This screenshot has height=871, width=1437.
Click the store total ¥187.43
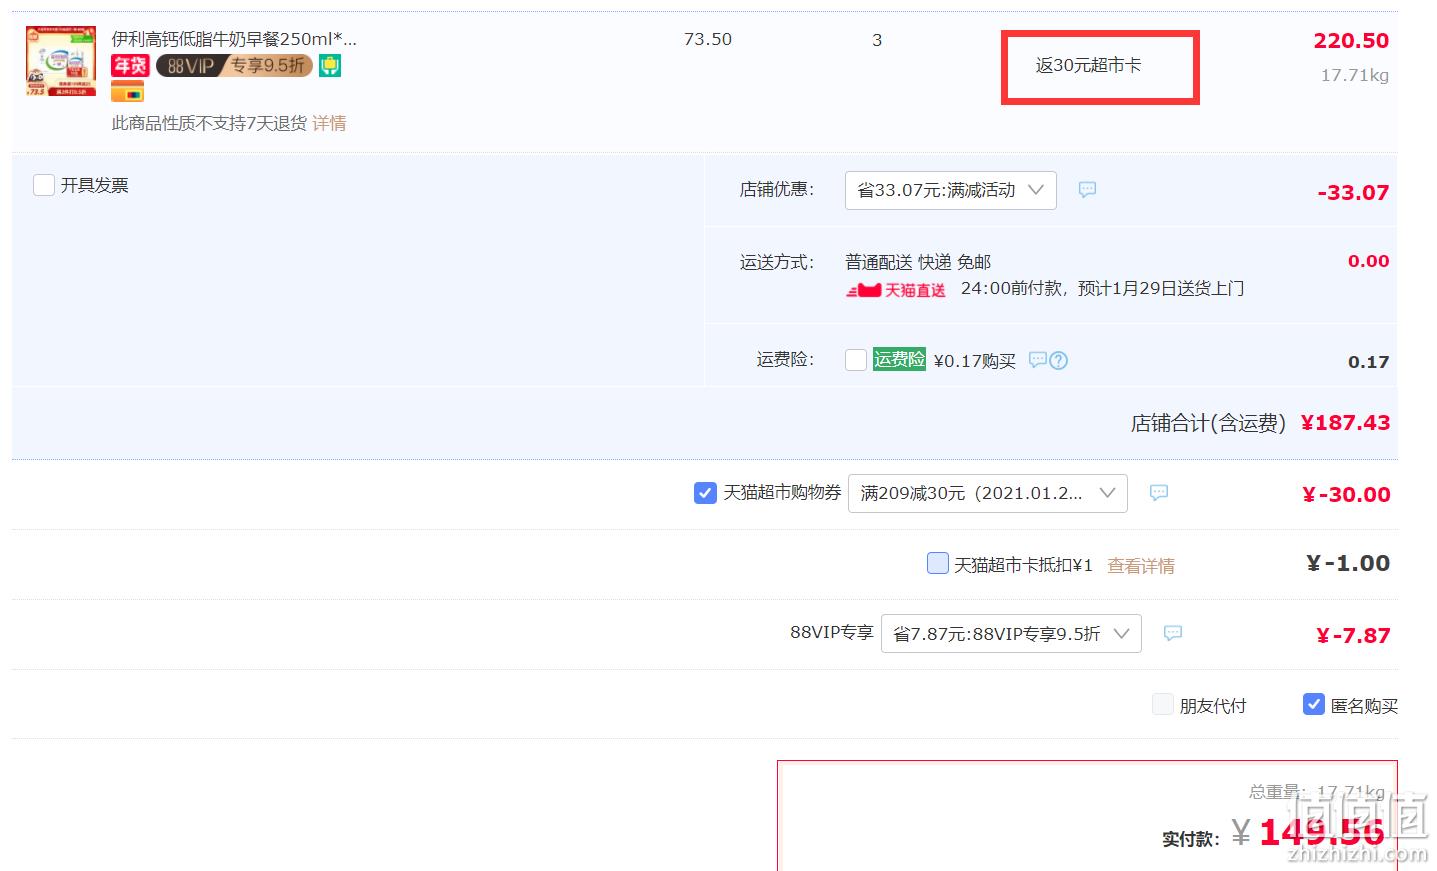tap(1345, 422)
